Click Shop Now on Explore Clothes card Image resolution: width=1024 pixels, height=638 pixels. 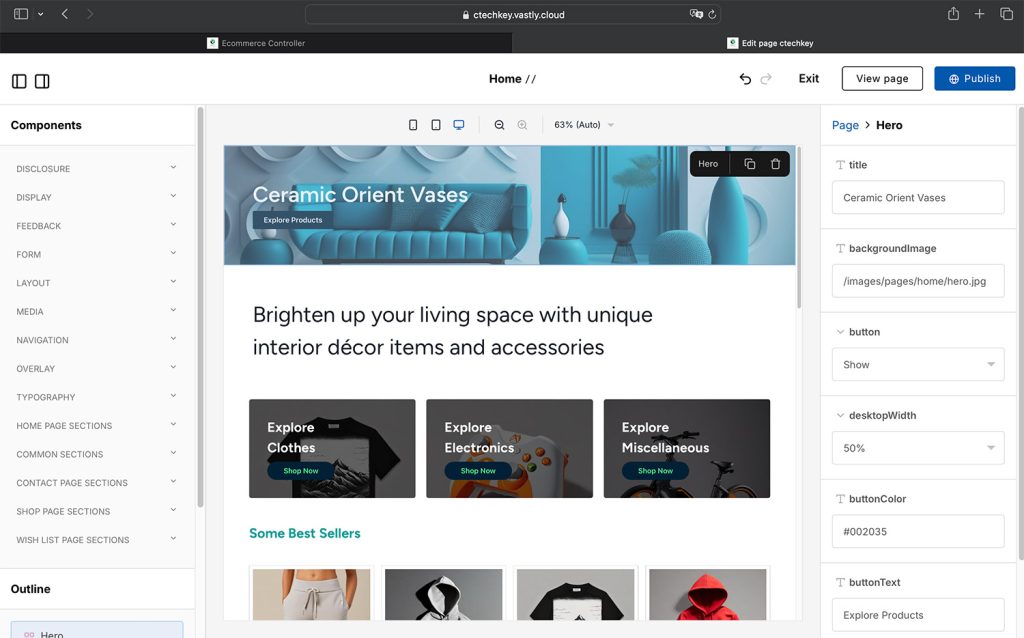(301, 471)
